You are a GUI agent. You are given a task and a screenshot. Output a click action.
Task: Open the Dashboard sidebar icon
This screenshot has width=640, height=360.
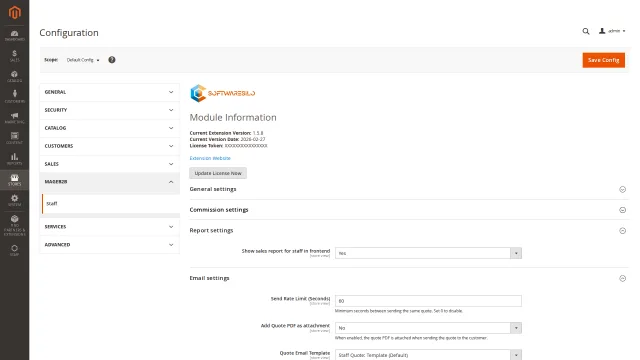click(x=15, y=36)
